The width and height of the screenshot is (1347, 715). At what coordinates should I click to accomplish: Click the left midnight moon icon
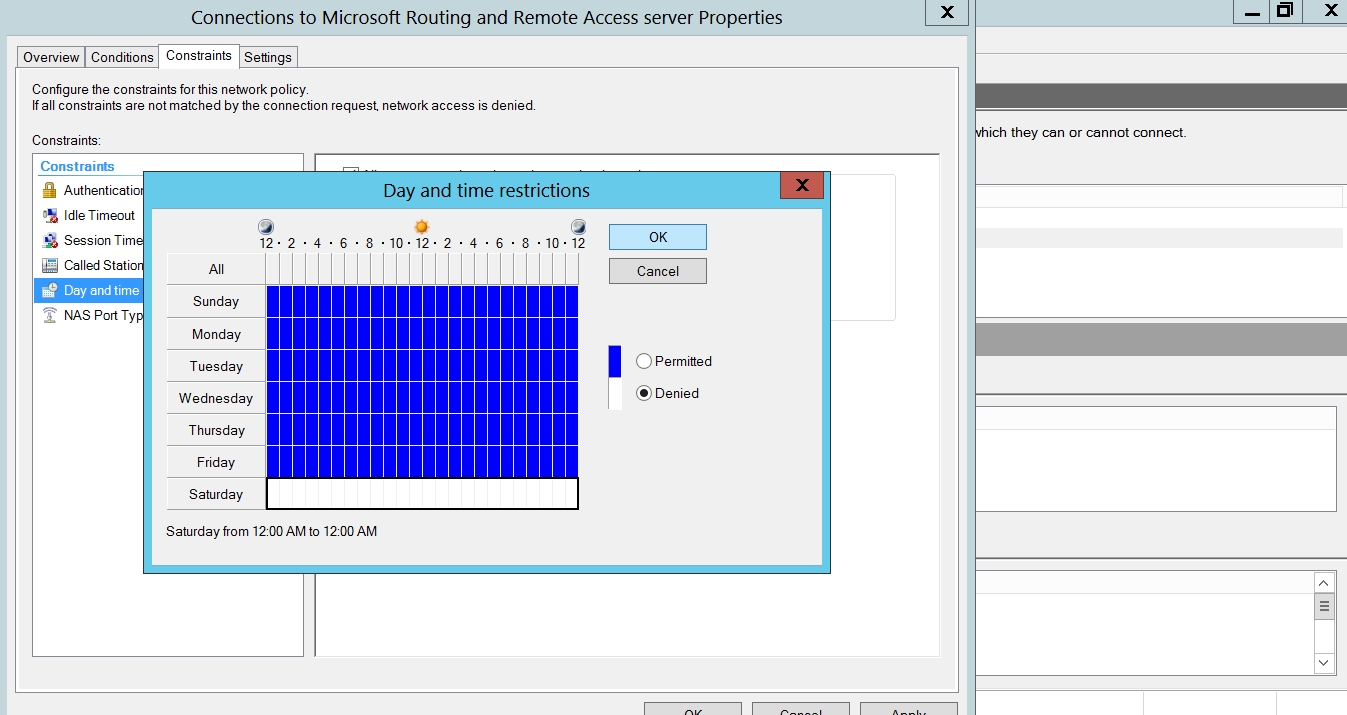[x=266, y=227]
